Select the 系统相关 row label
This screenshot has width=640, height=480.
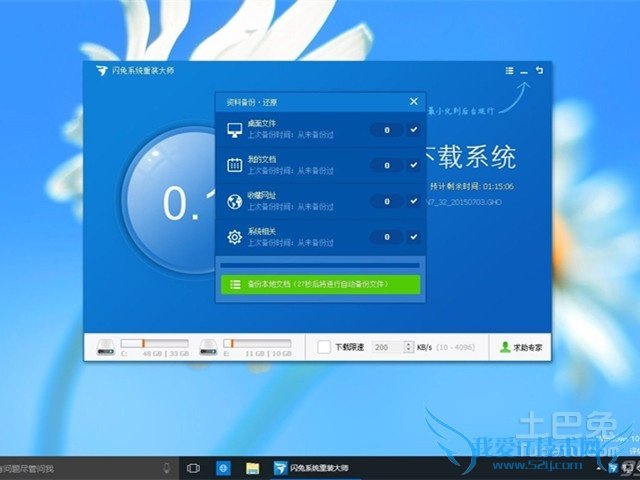coord(262,231)
